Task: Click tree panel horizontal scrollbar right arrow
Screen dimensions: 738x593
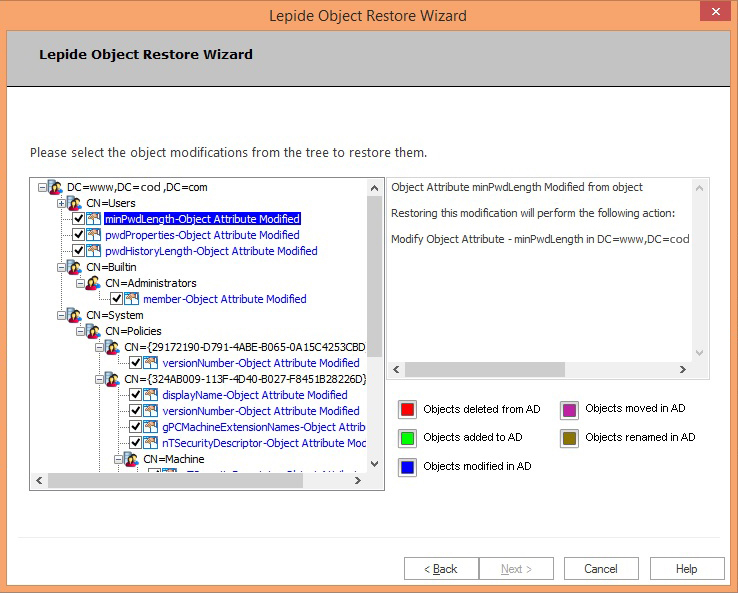Action: 358,481
